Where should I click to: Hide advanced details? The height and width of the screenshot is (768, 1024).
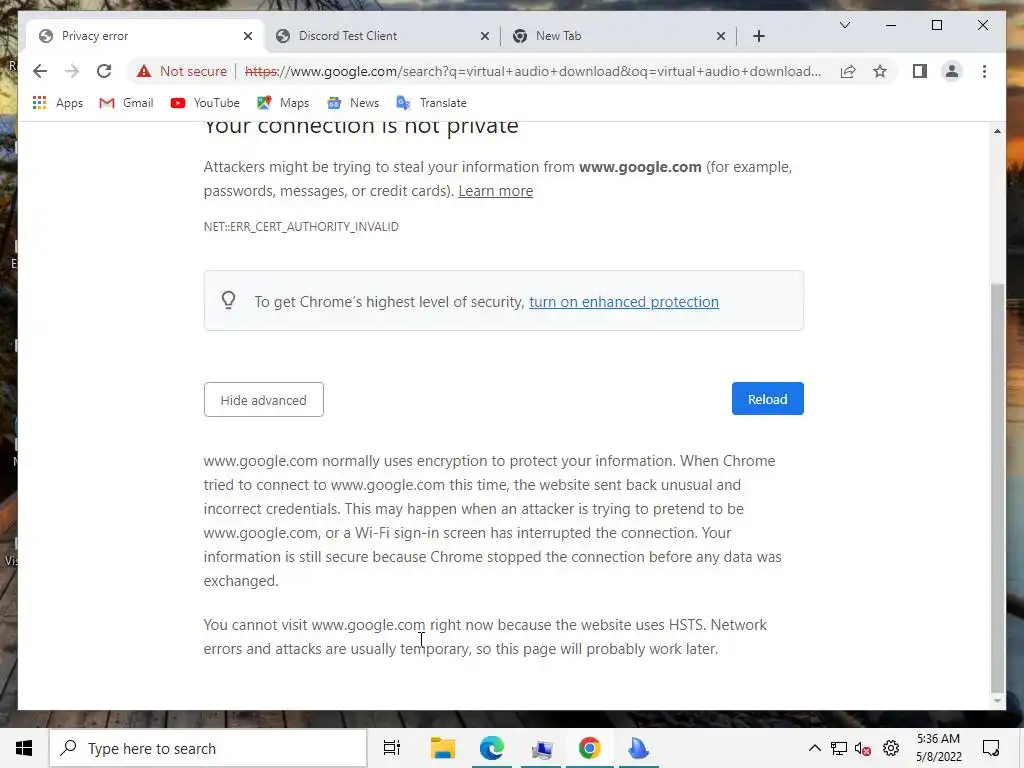[x=263, y=400]
